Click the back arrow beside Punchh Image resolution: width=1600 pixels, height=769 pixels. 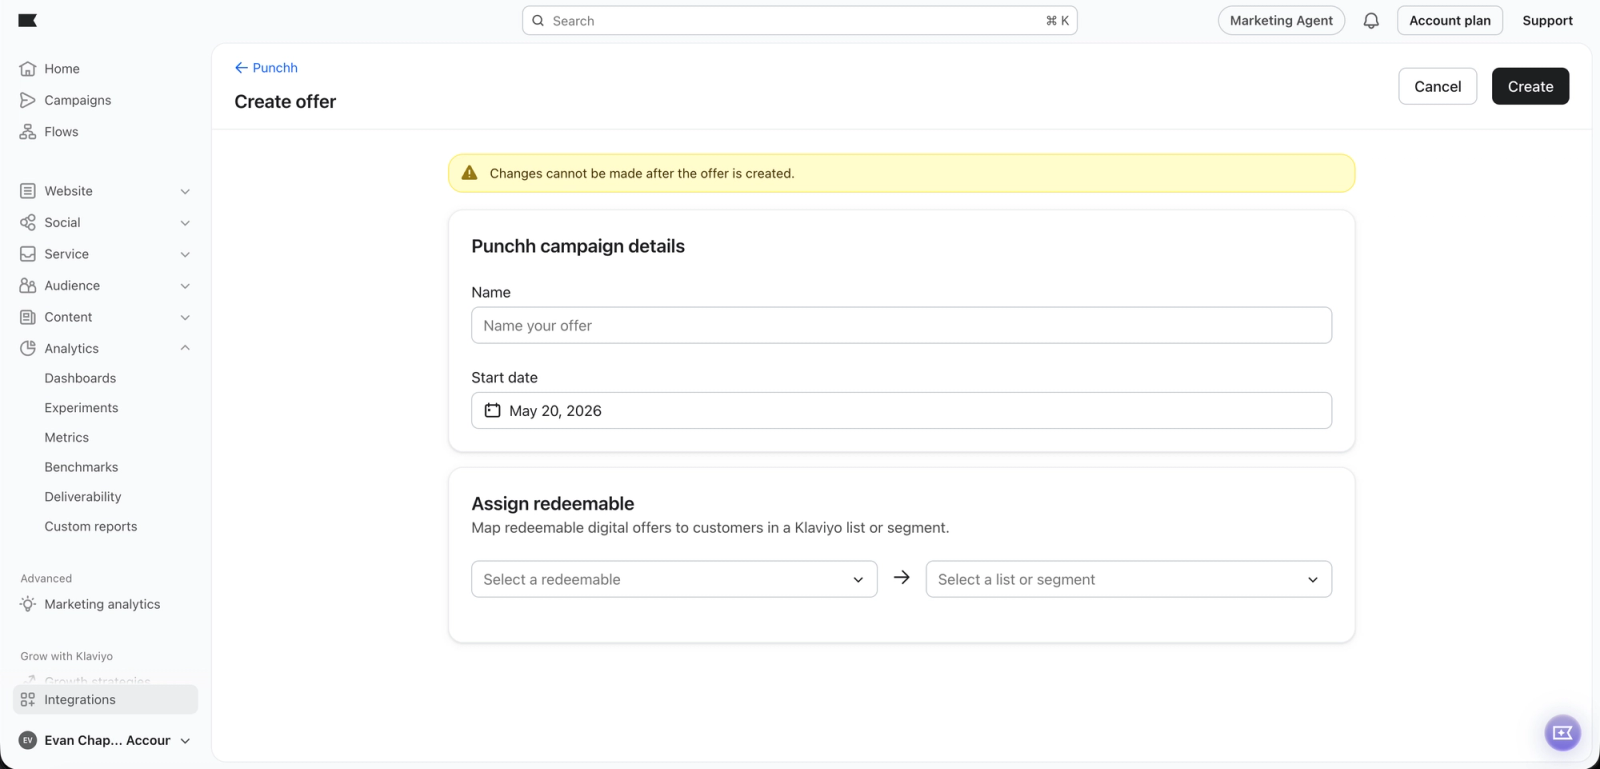[241, 68]
